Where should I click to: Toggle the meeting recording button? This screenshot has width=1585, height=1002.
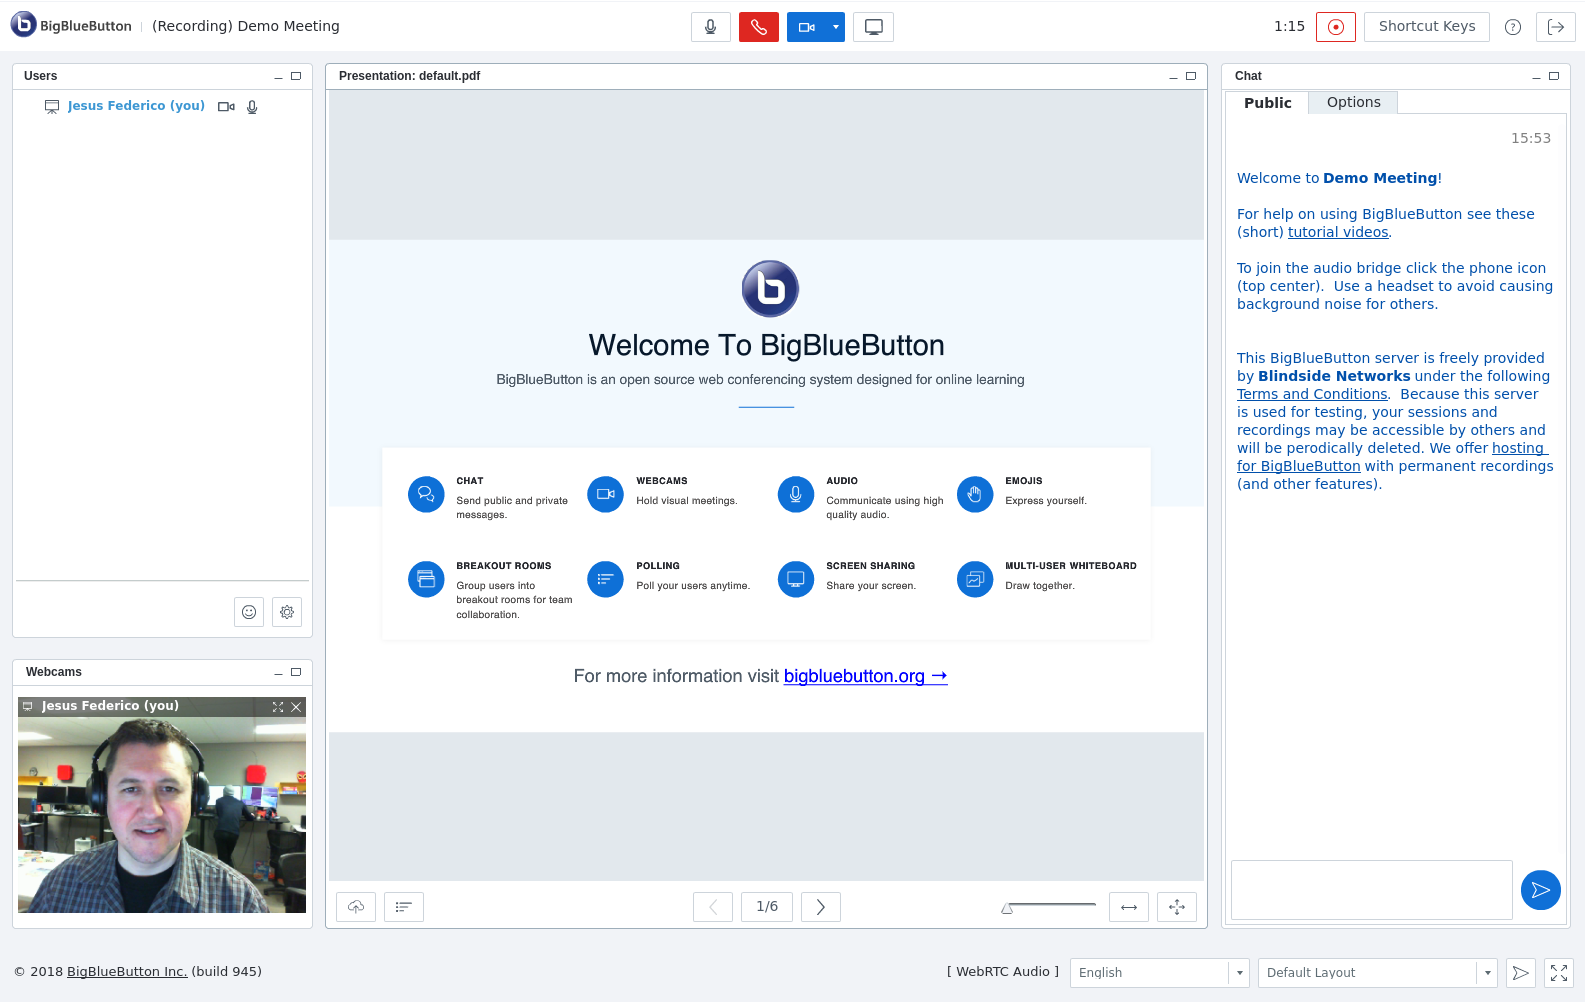(x=1335, y=27)
